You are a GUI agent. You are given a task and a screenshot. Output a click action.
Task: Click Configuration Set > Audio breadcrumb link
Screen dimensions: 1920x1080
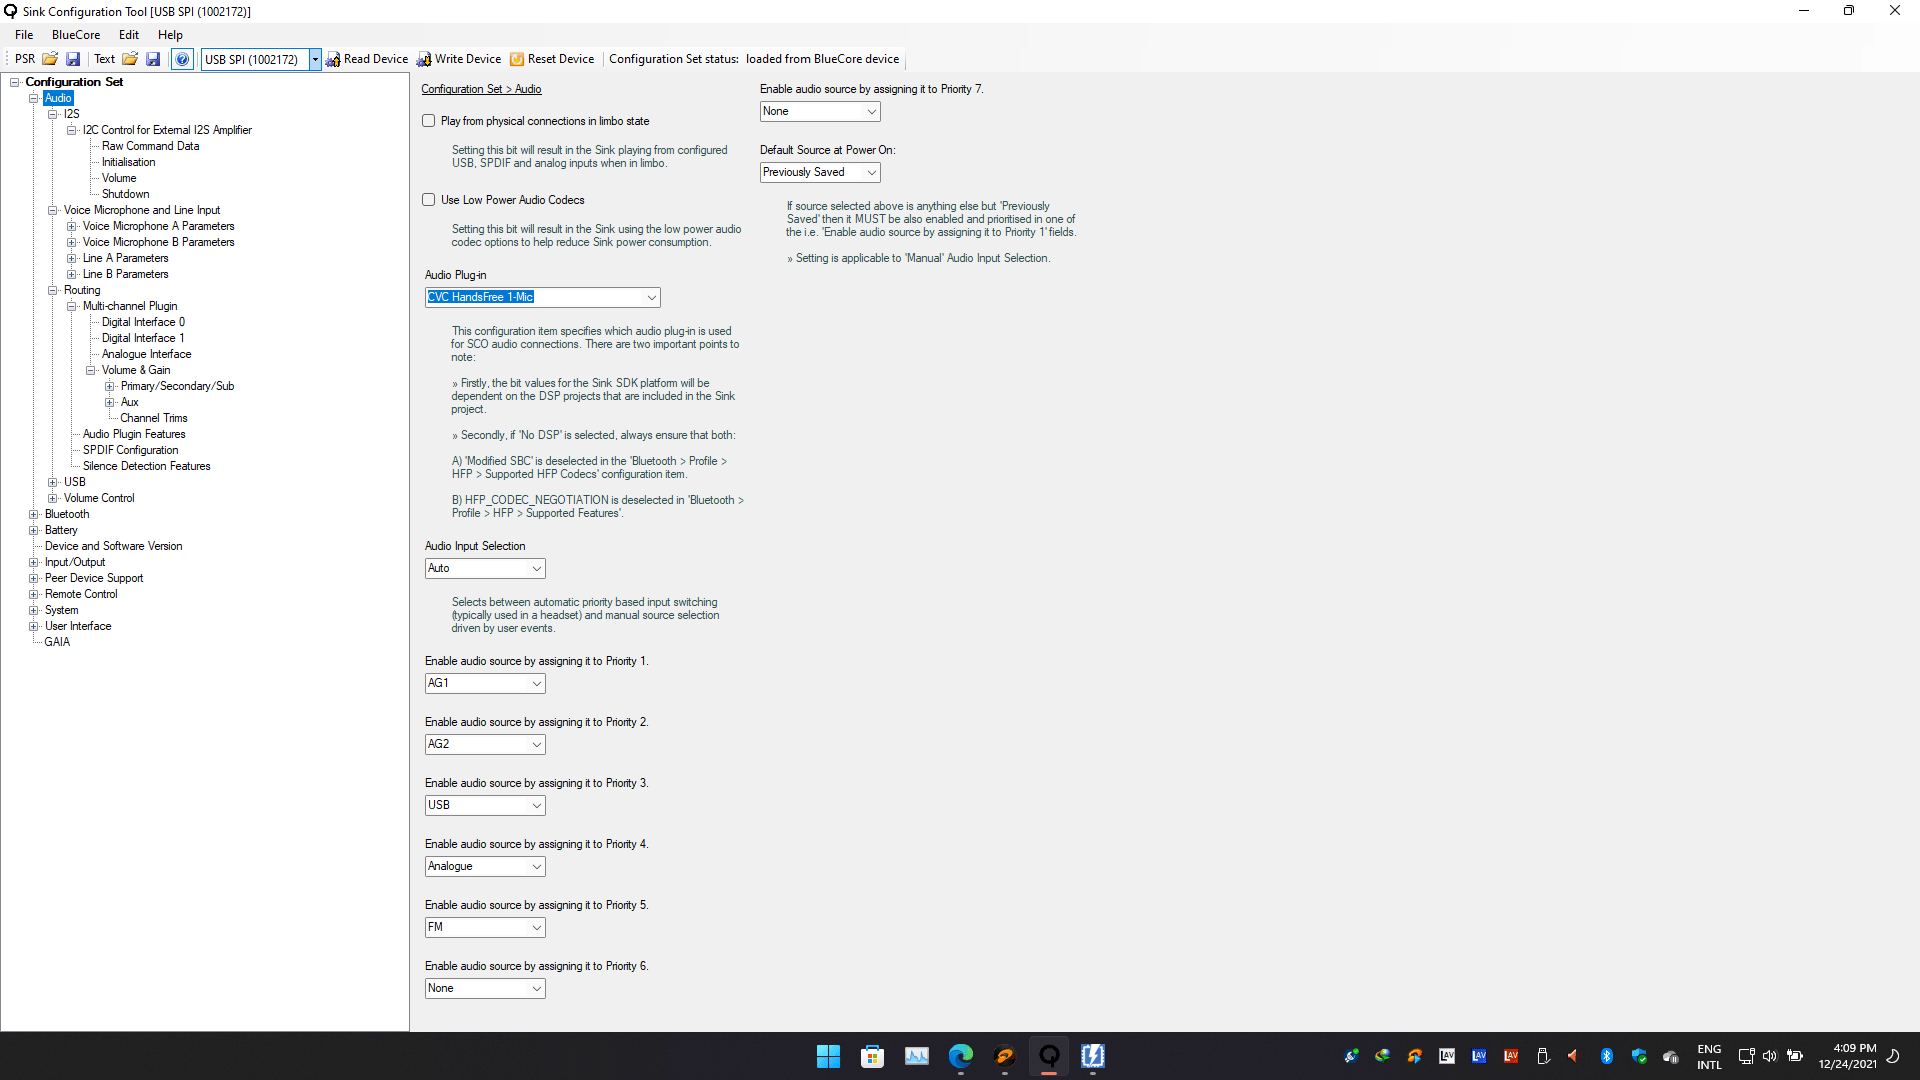click(x=481, y=89)
